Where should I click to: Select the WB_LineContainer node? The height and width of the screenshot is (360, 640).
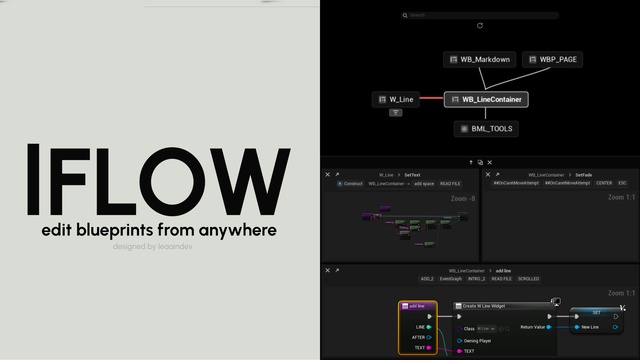pos(486,100)
